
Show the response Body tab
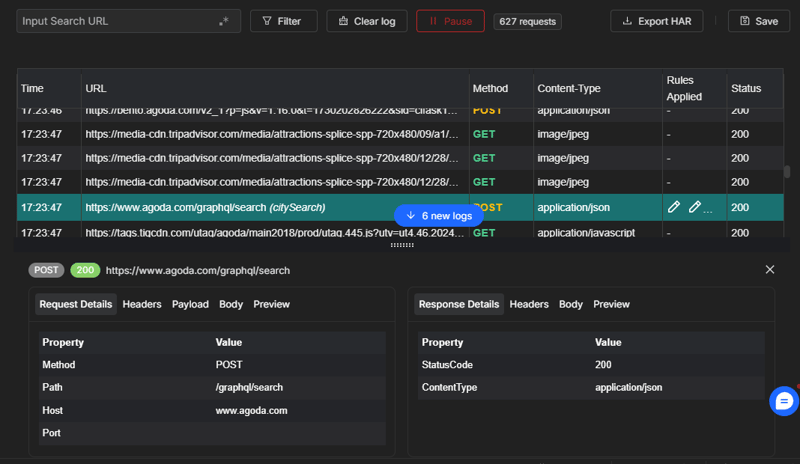click(x=571, y=304)
